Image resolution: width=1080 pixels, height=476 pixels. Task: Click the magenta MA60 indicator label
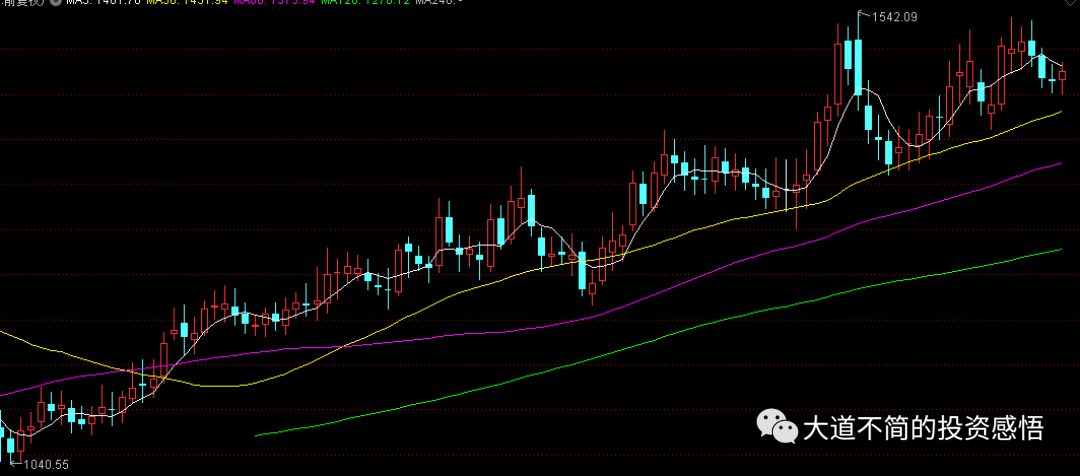[x=273, y=2]
